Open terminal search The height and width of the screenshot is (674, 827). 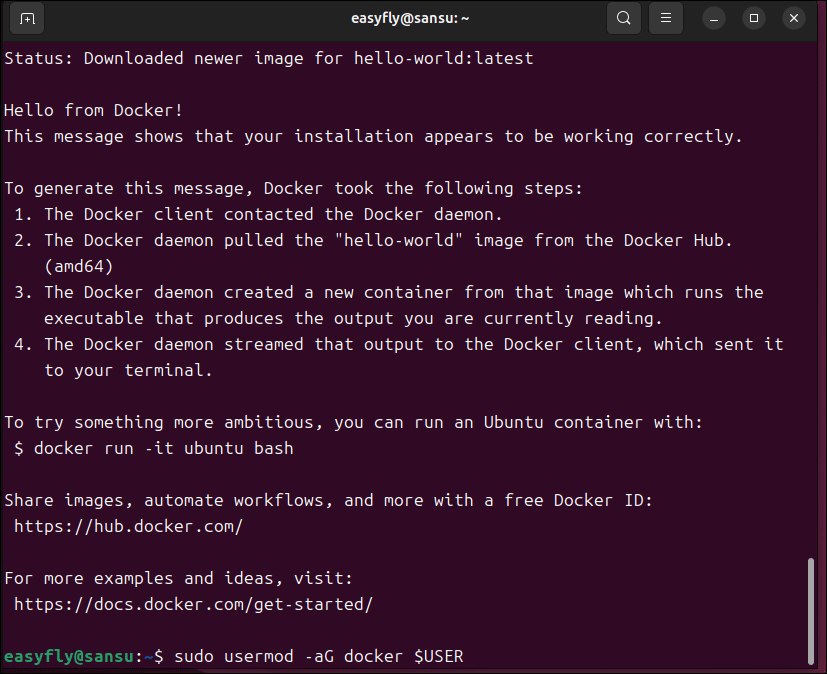pos(623,18)
